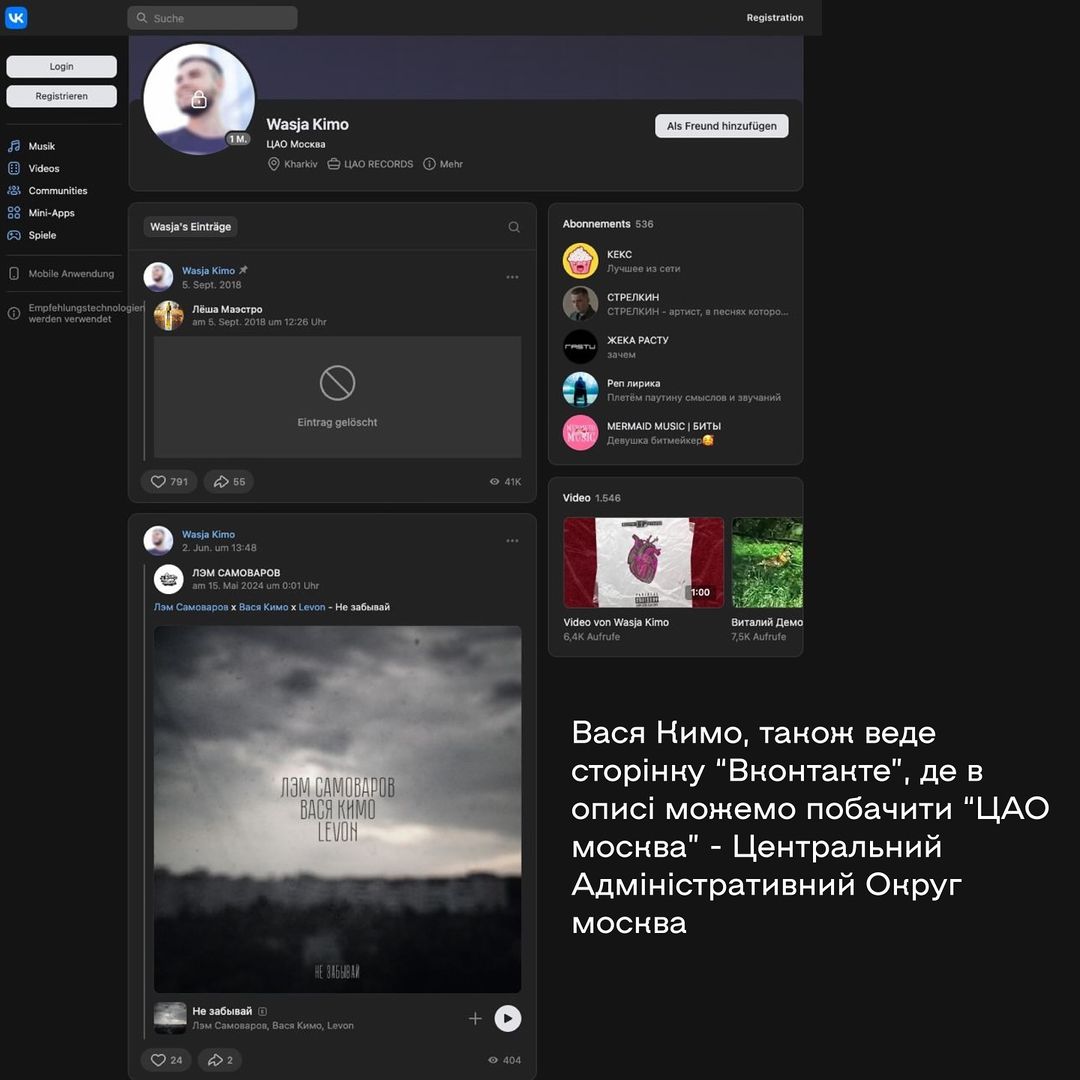Click the VK logo icon

16,18
